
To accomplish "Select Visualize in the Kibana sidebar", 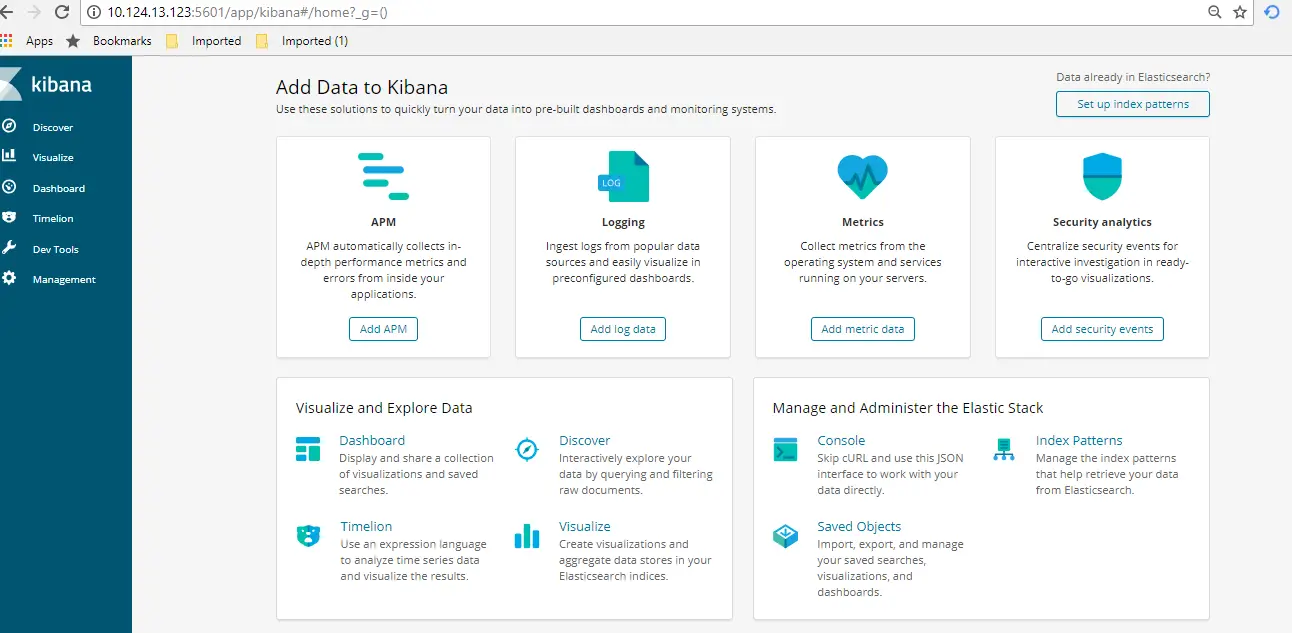I will click(53, 157).
